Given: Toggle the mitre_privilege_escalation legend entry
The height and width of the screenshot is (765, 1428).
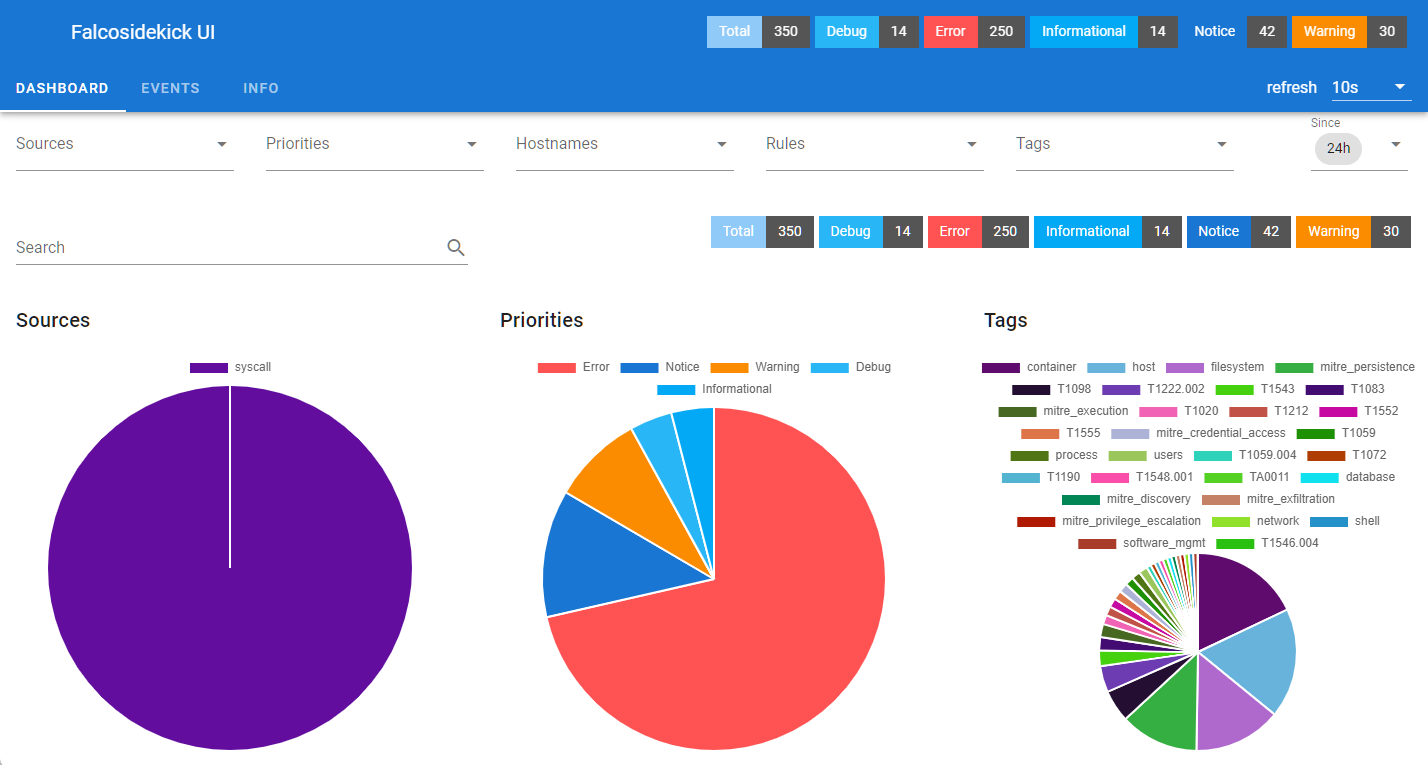Looking at the screenshot, I should point(1109,521).
